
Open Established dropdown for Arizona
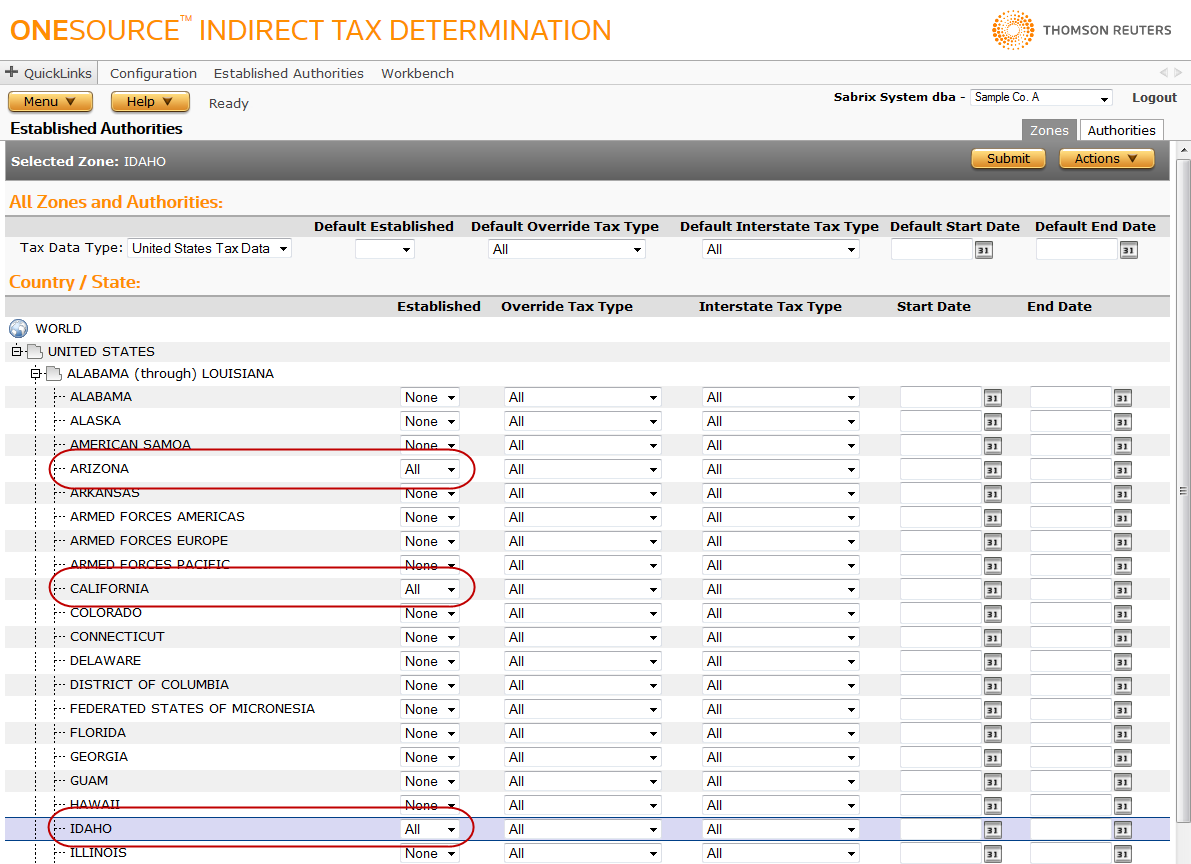click(430, 470)
